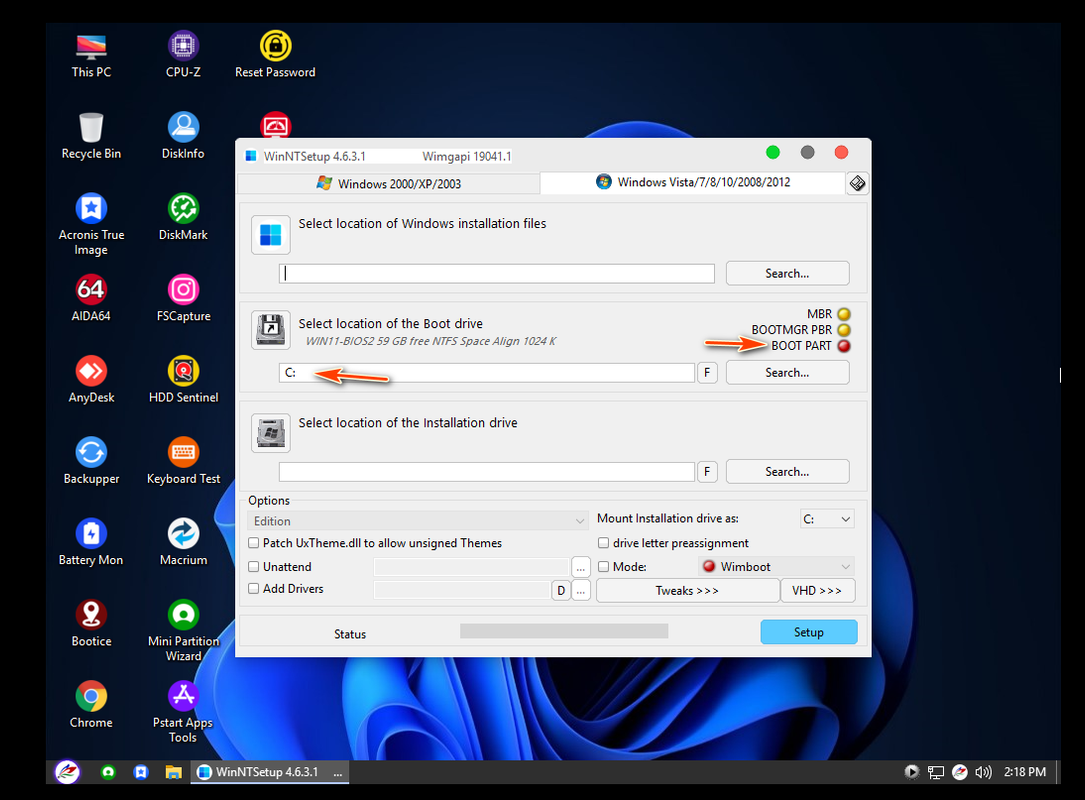Open Chrome desktop icon
The width and height of the screenshot is (1085, 800).
[91, 705]
